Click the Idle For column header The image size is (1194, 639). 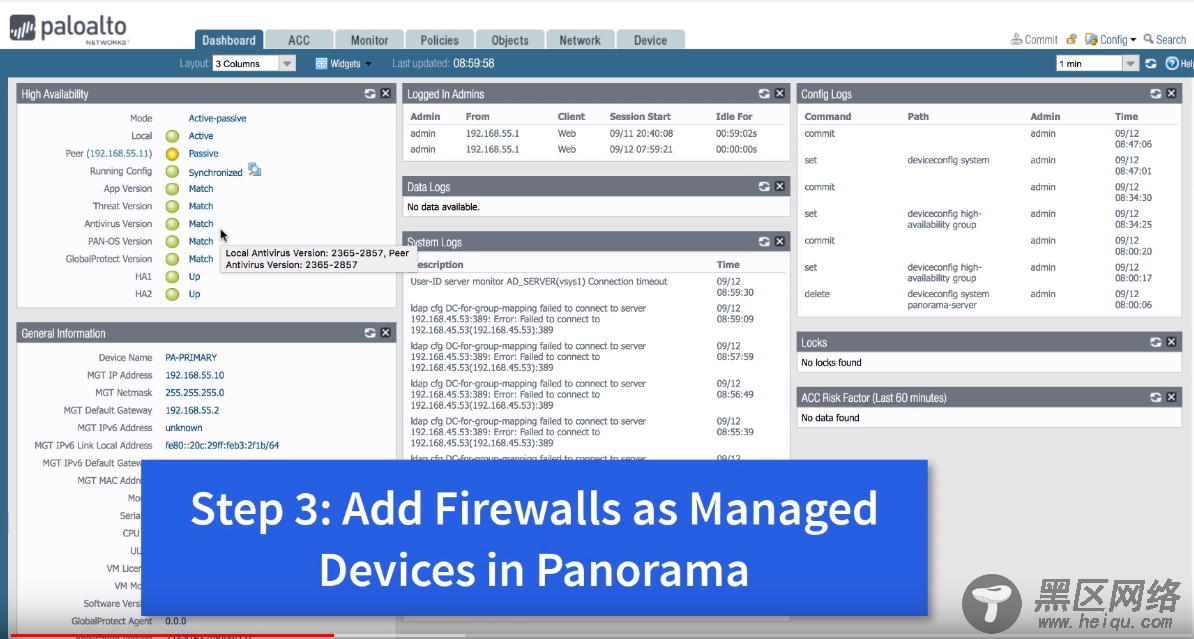click(x=734, y=117)
